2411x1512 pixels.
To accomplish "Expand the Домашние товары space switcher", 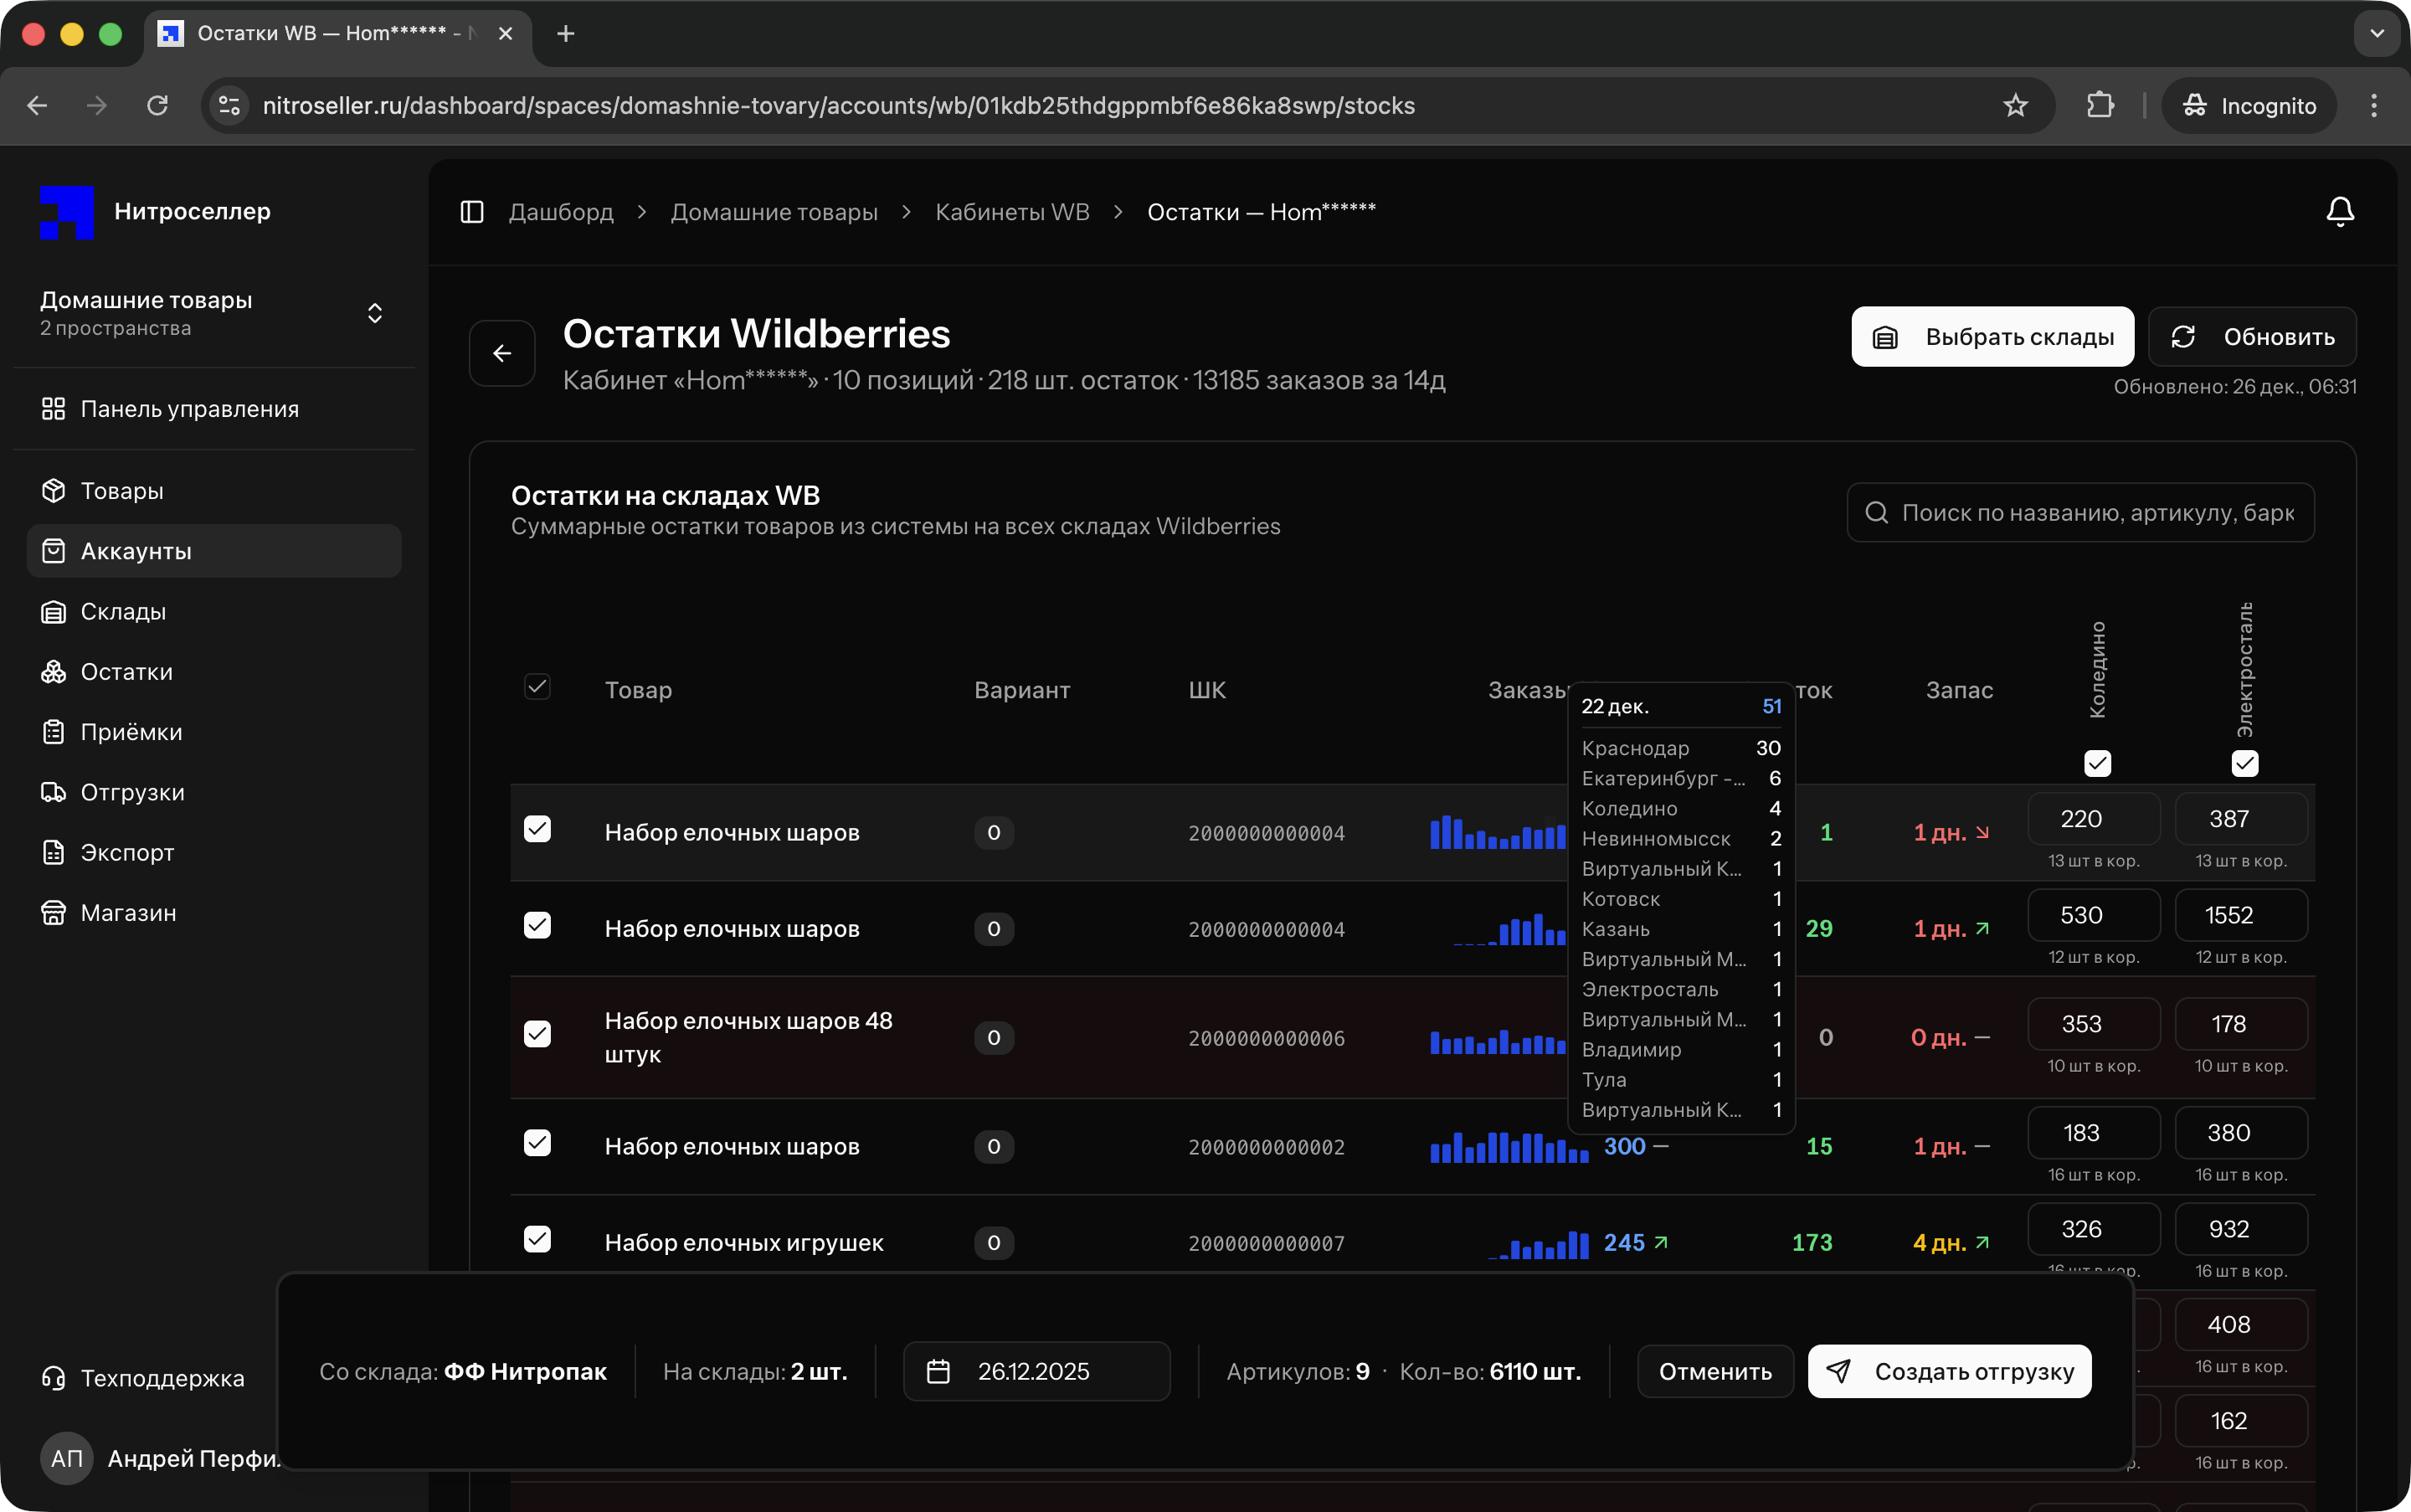I will (374, 313).
